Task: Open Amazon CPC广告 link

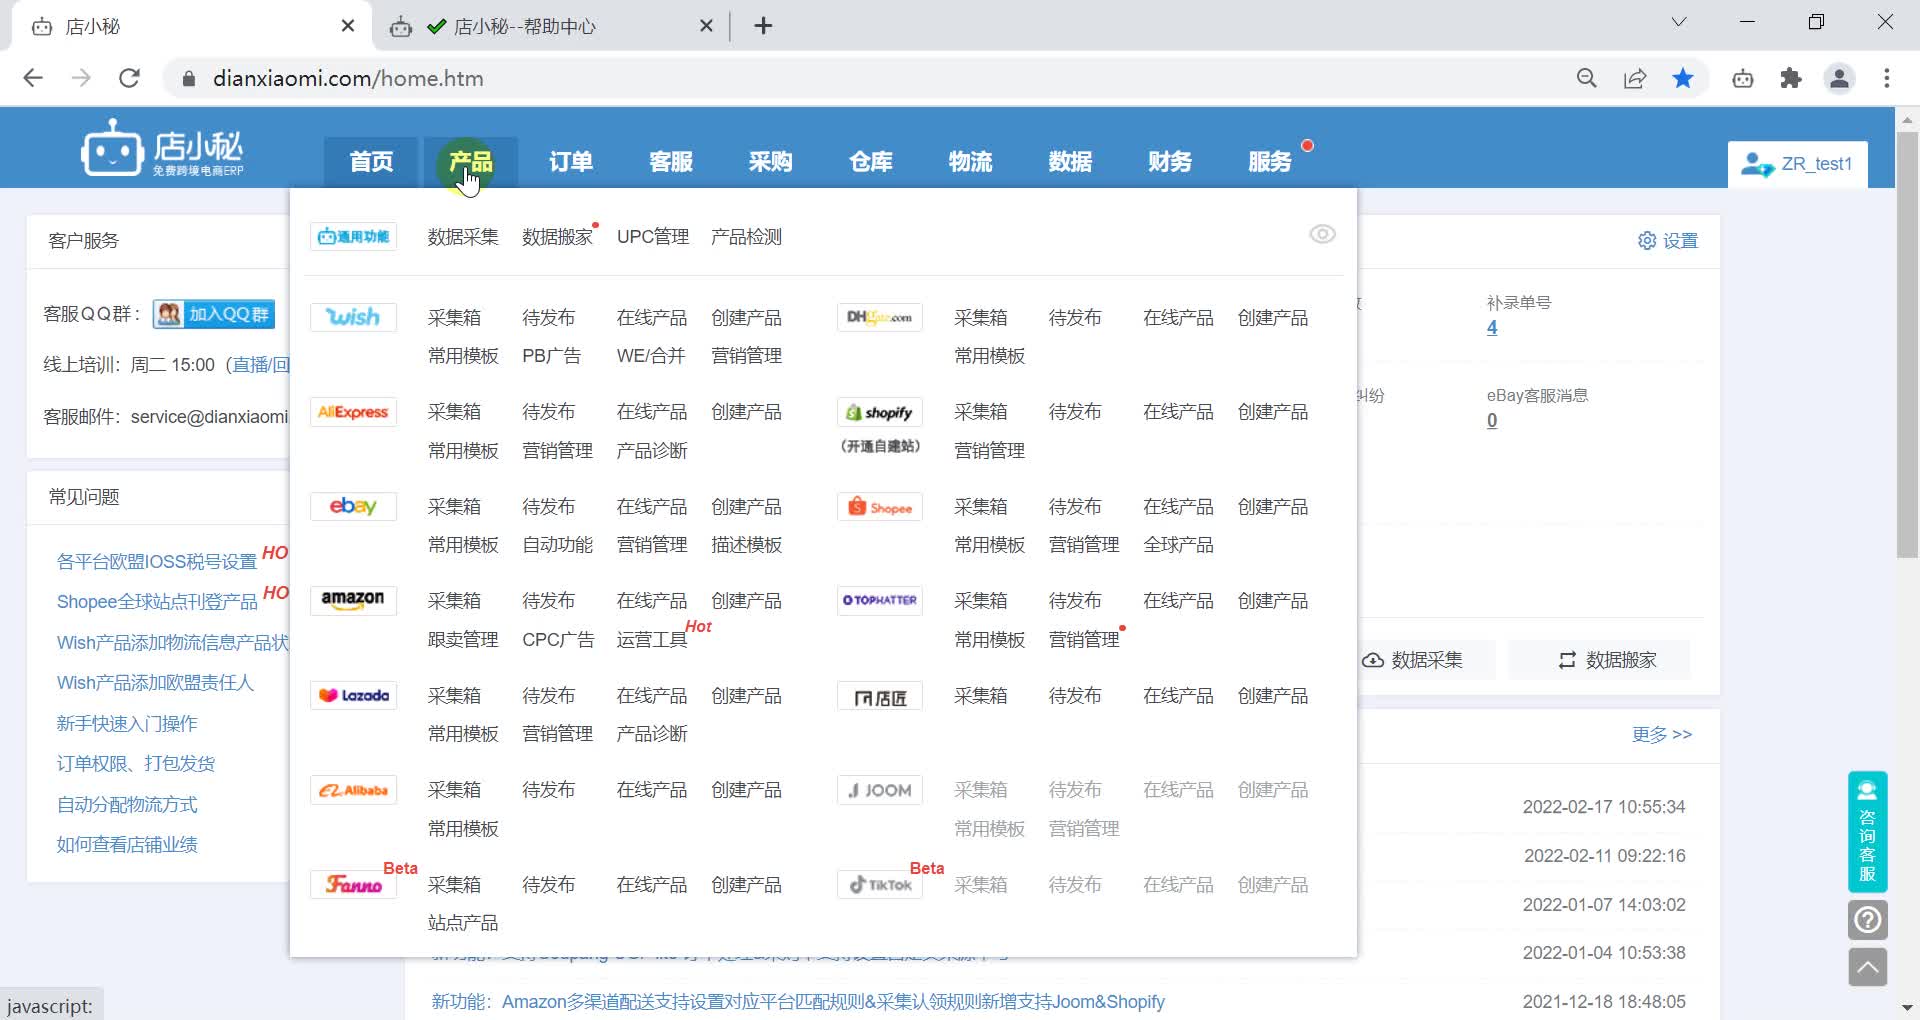Action: click(x=558, y=640)
